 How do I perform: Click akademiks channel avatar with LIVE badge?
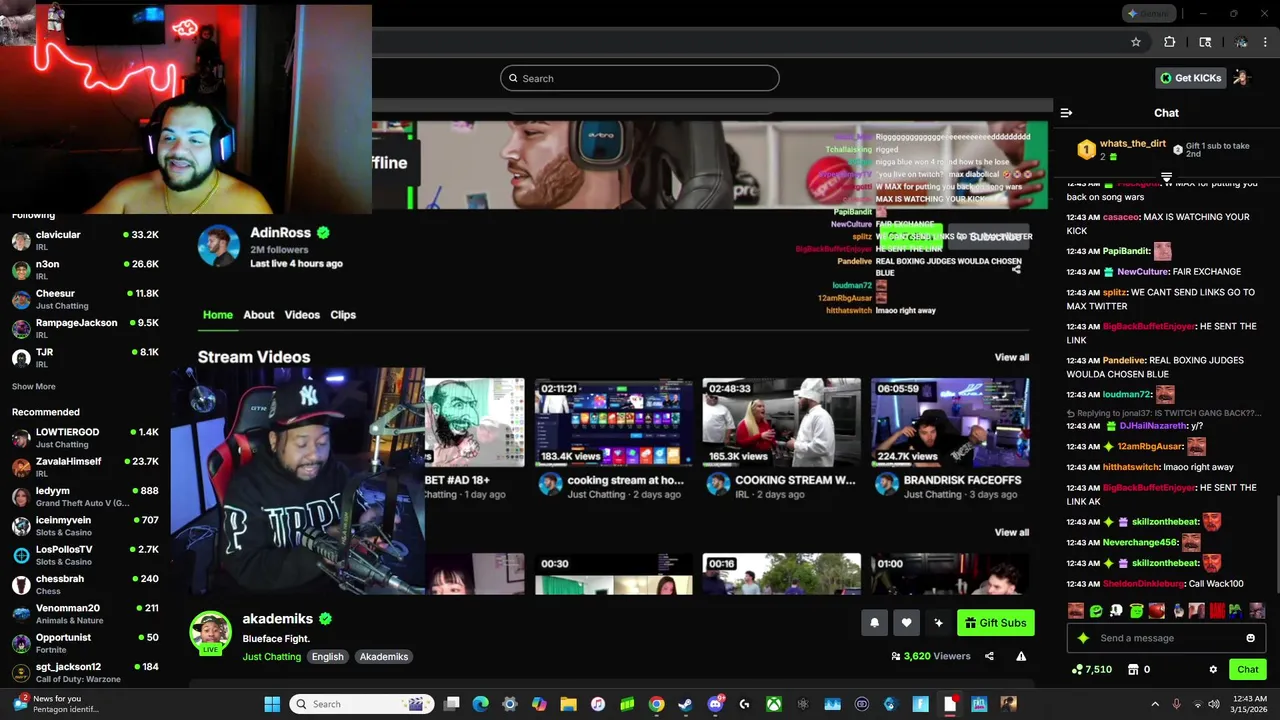[211, 633]
